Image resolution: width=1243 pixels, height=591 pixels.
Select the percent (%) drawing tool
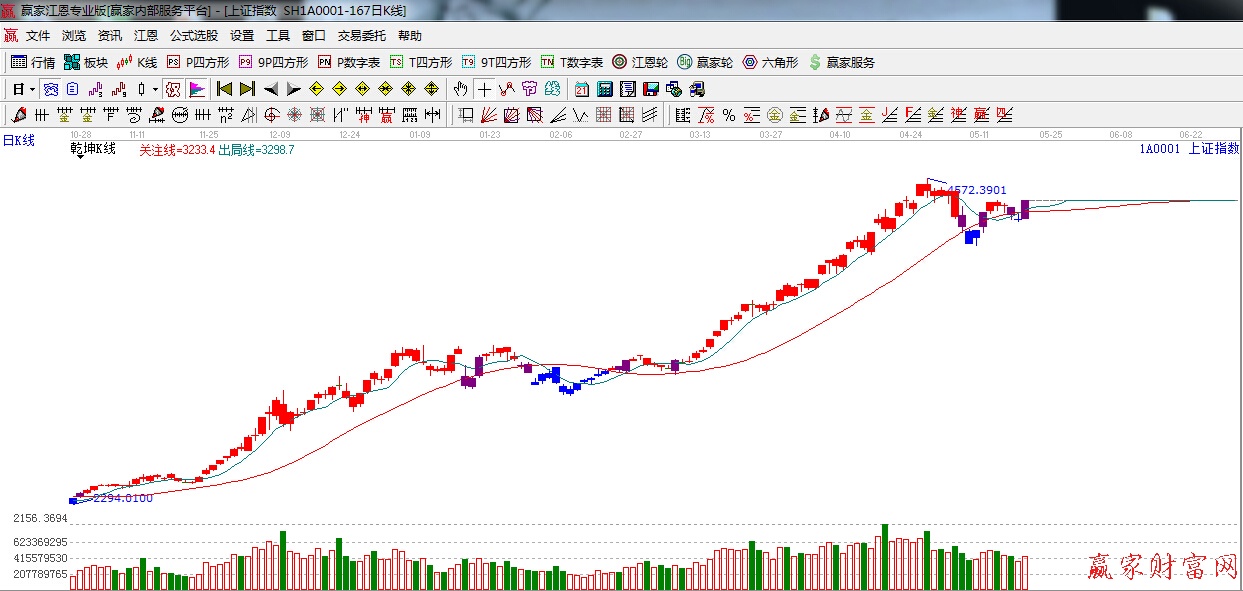729,115
